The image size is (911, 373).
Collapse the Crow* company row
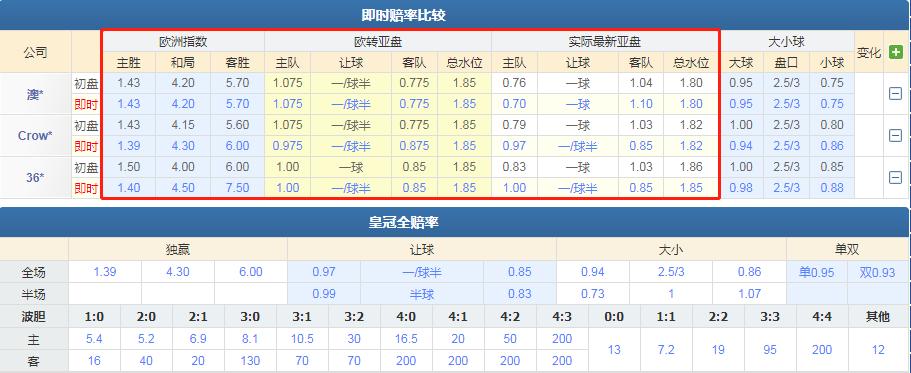(x=895, y=135)
